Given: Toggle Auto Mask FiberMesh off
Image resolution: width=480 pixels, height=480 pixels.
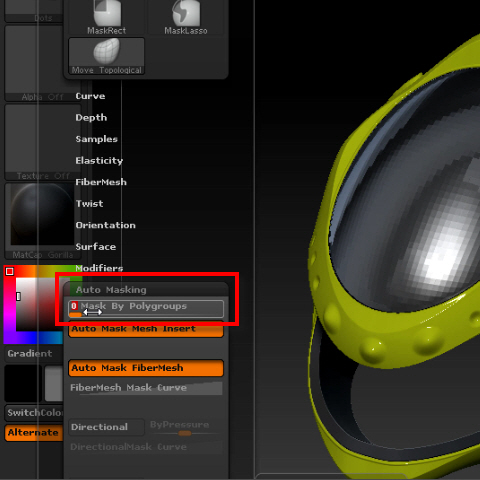Looking at the screenshot, I should [146, 368].
